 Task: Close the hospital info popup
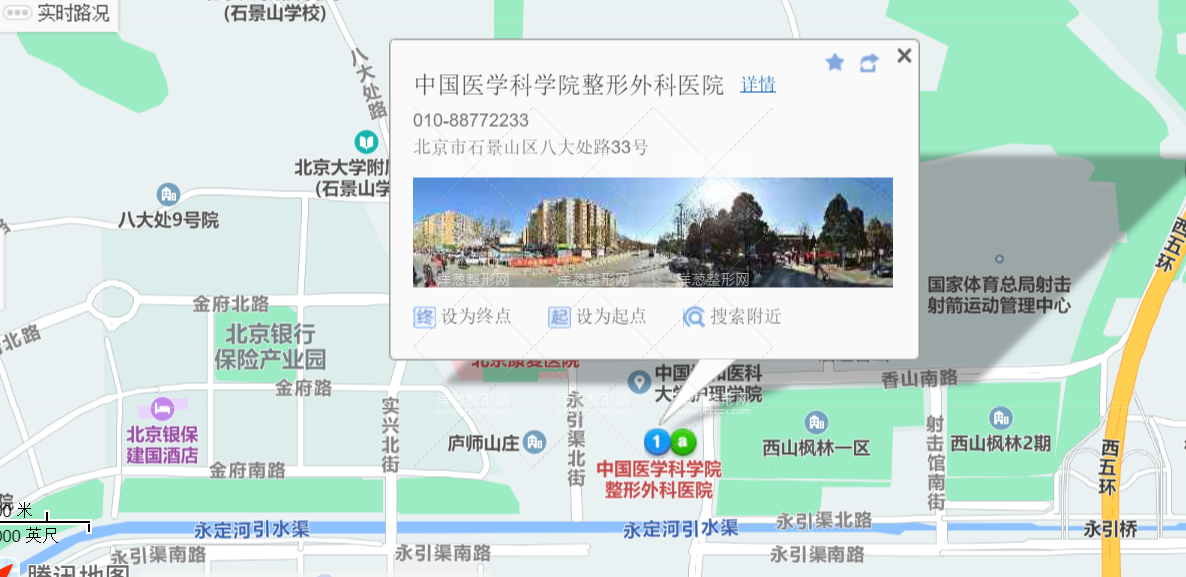click(904, 55)
